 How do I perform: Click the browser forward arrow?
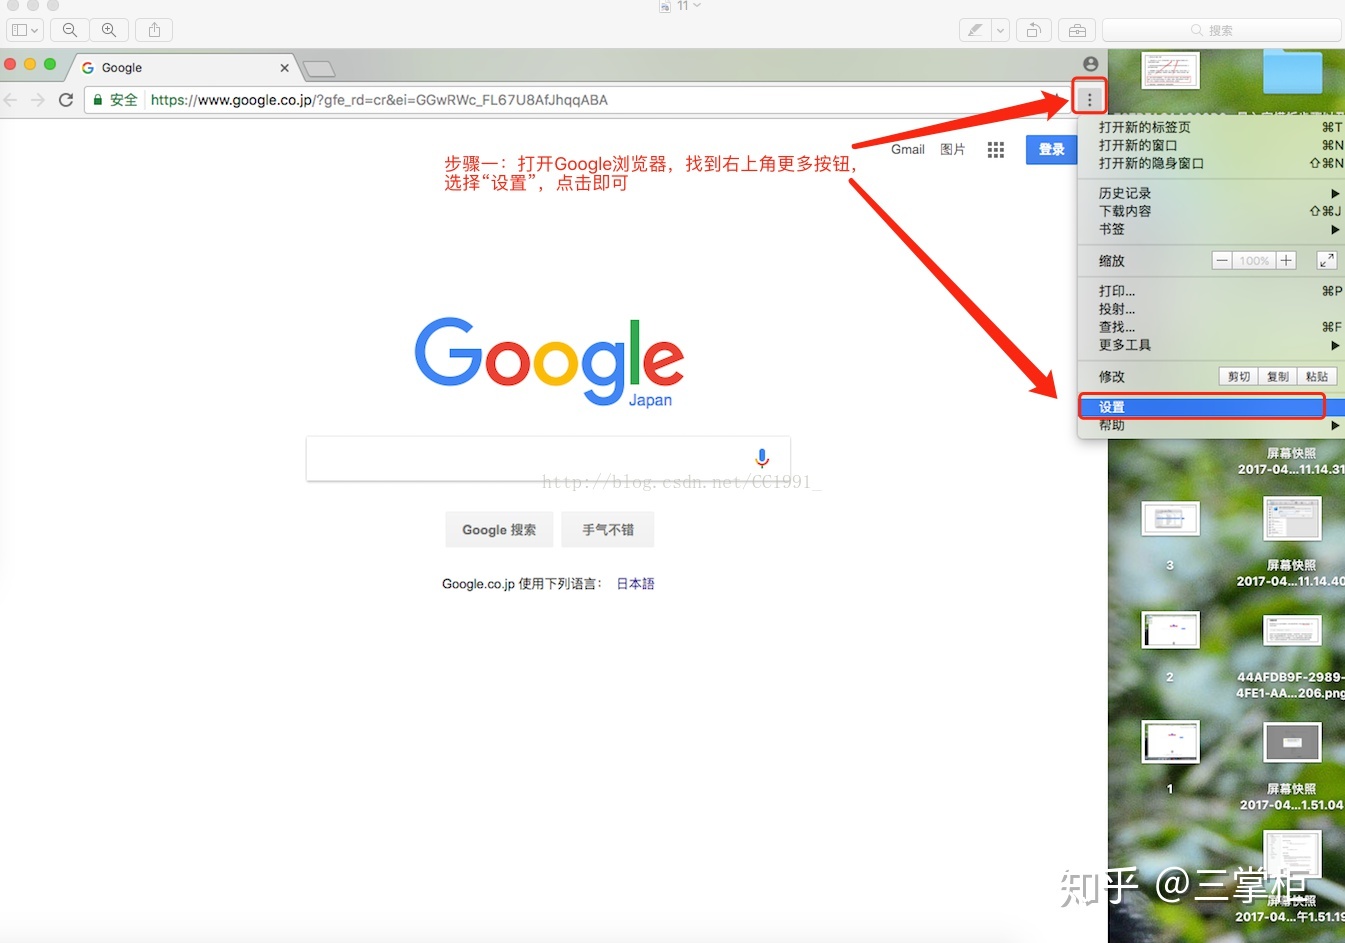coord(38,100)
